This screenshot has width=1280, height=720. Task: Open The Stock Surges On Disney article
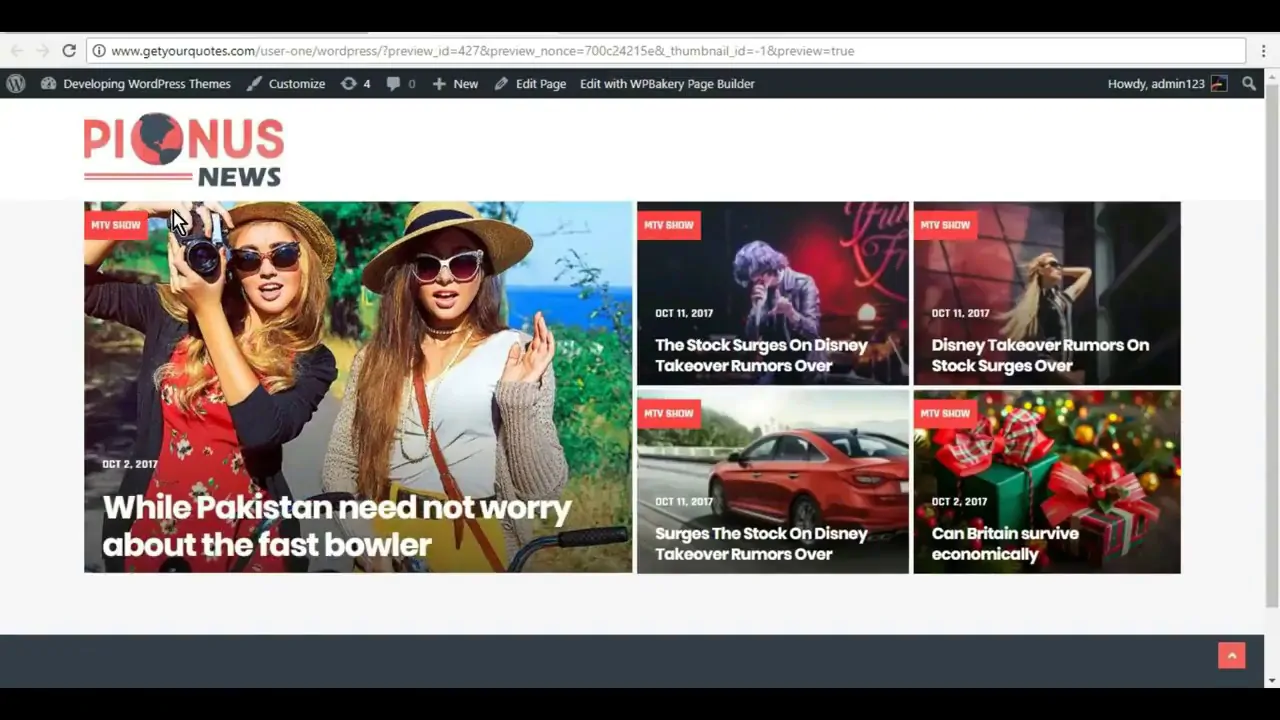tap(761, 355)
